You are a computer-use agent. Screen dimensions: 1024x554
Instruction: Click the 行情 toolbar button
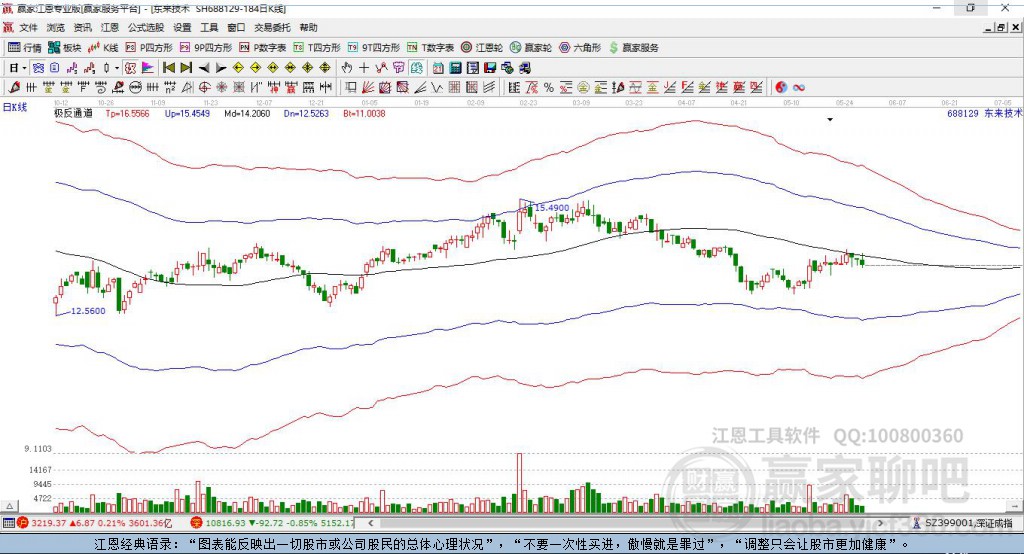coord(25,48)
